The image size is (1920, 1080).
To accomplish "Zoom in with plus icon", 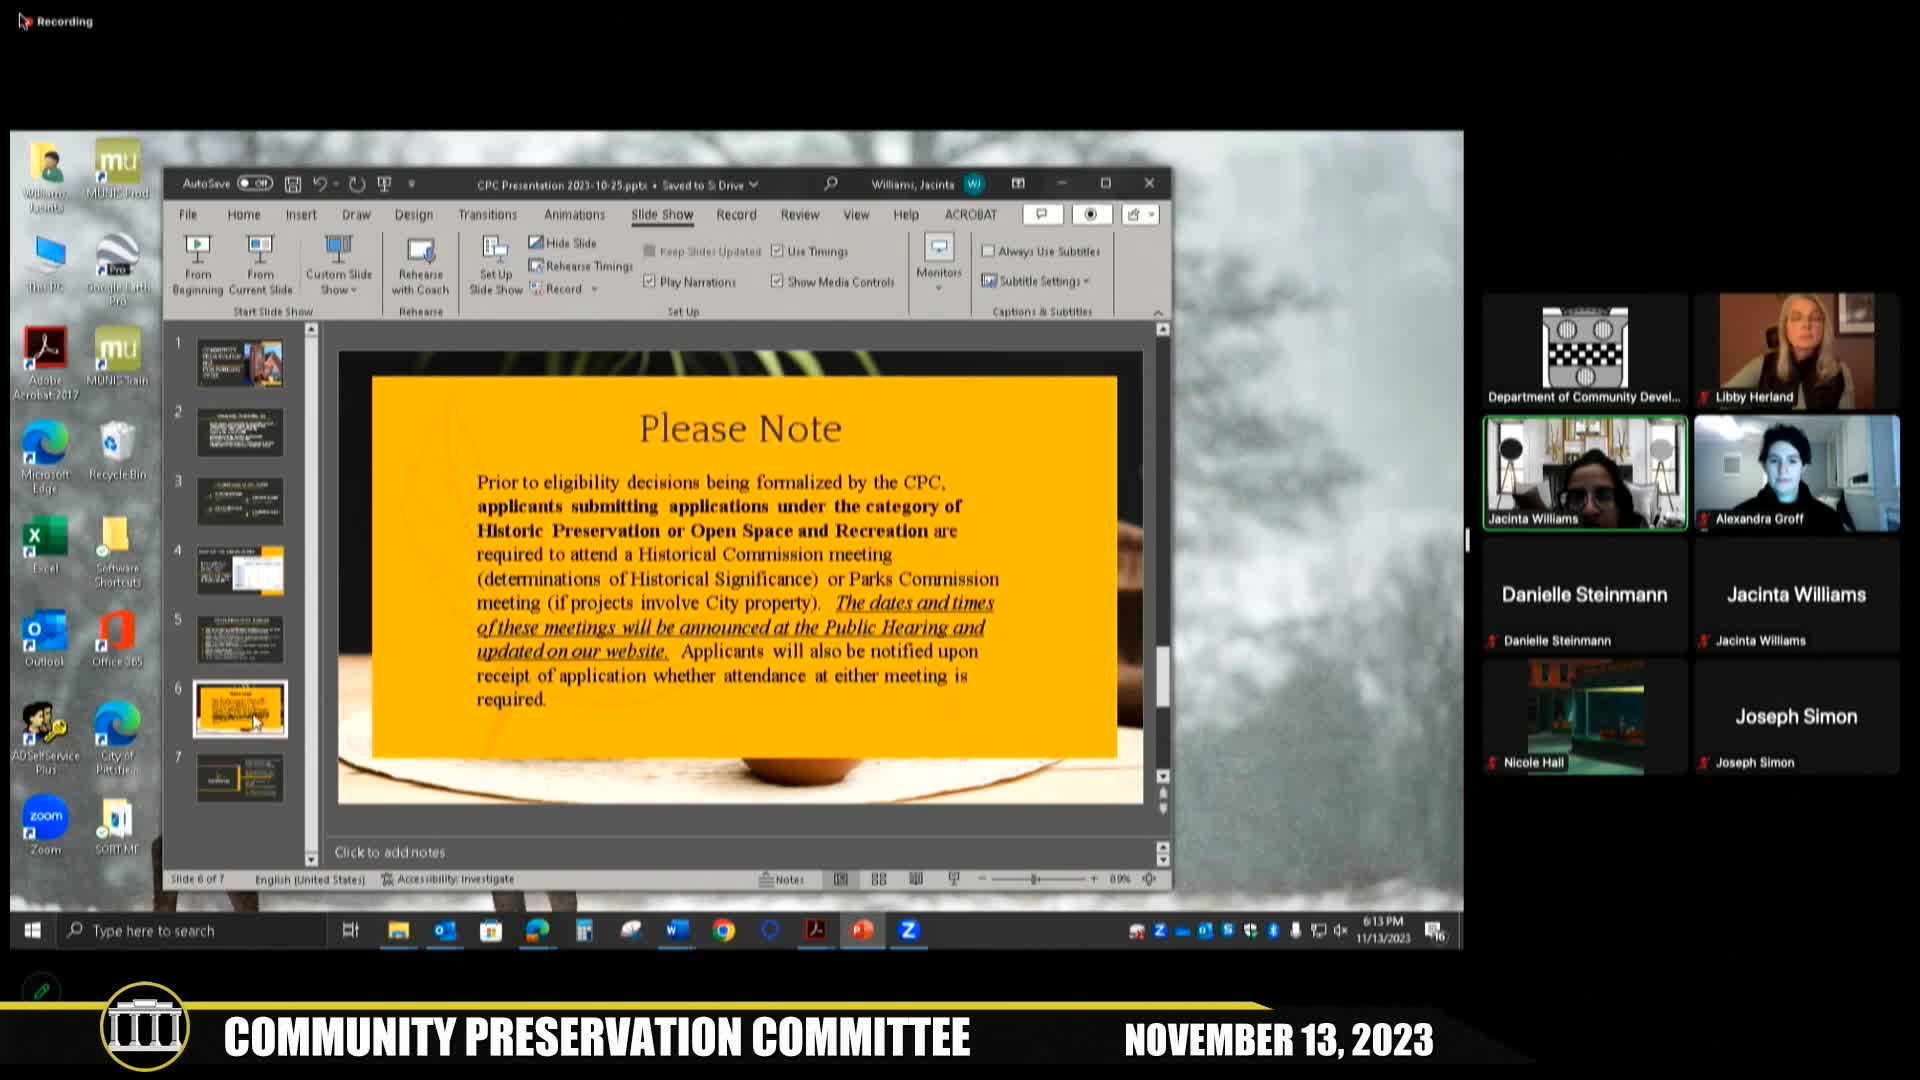I will [x=1094, y=879].
